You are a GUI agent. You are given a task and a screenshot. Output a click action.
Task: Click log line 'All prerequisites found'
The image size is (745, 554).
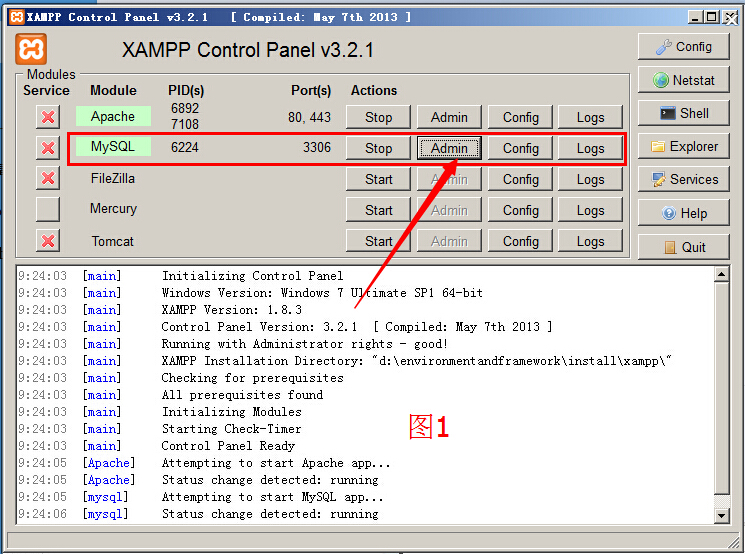[x=242, y=395]
